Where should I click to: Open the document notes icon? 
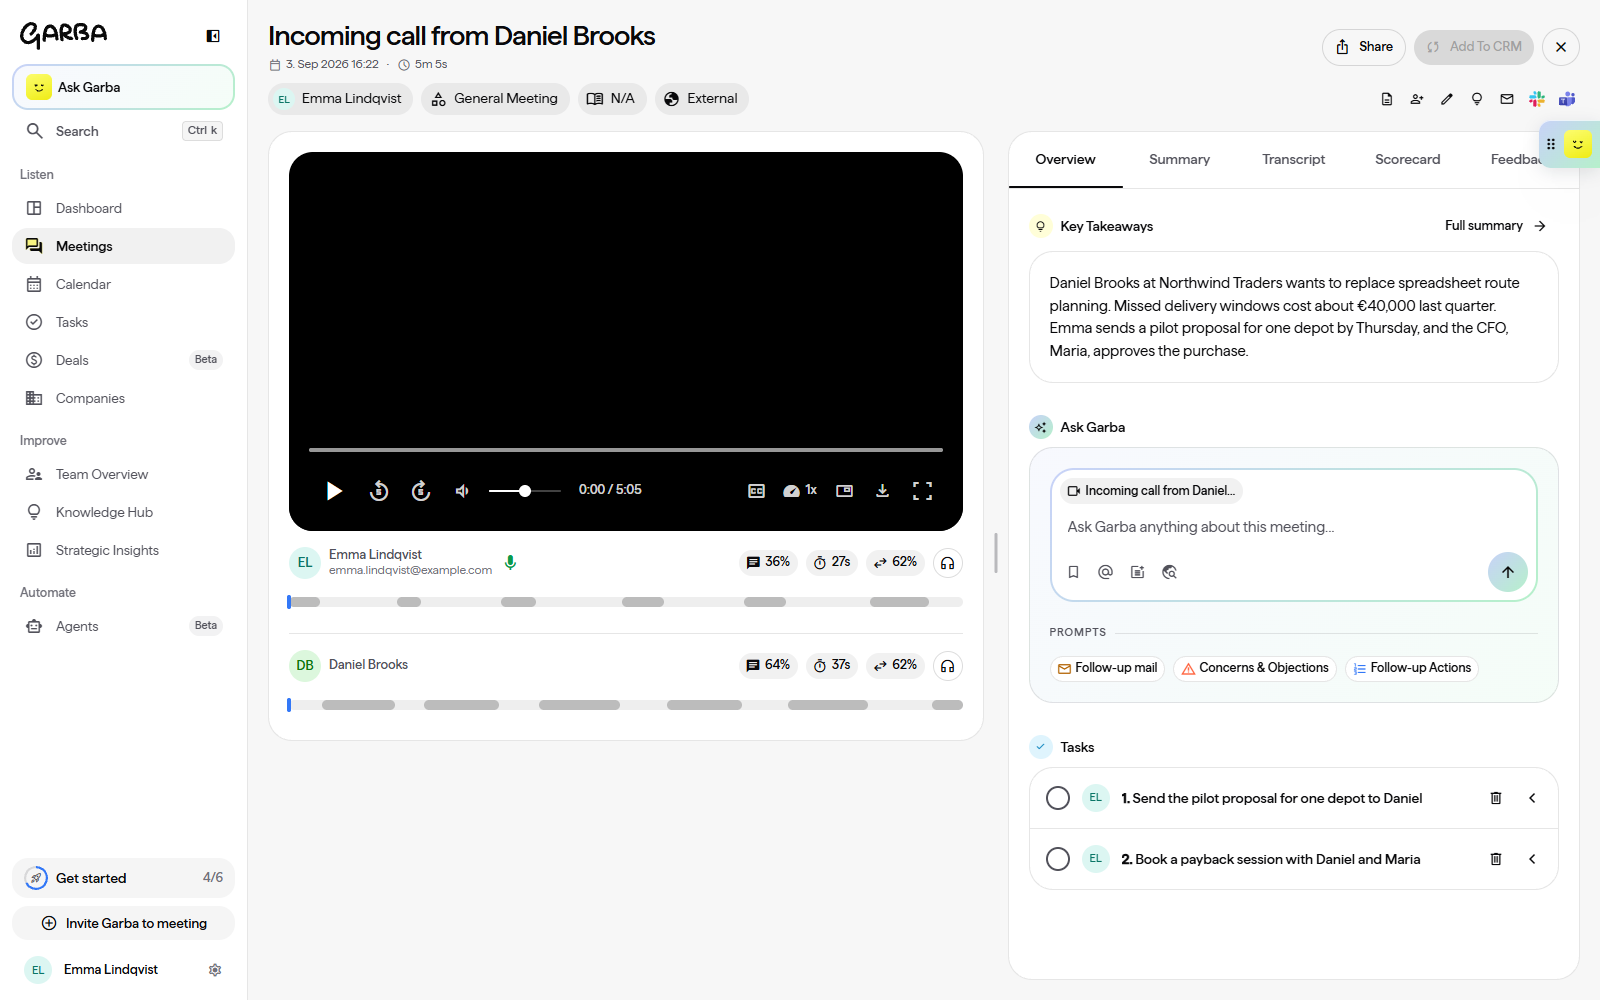(x=1387, y=99)
